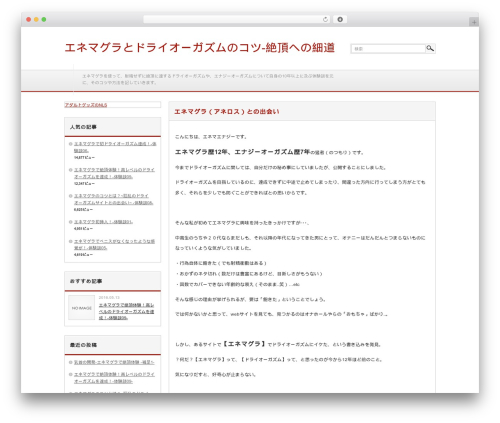Open the first link under 人気の記事
Viewport: 500px width, 423px height.
[115, 147]
